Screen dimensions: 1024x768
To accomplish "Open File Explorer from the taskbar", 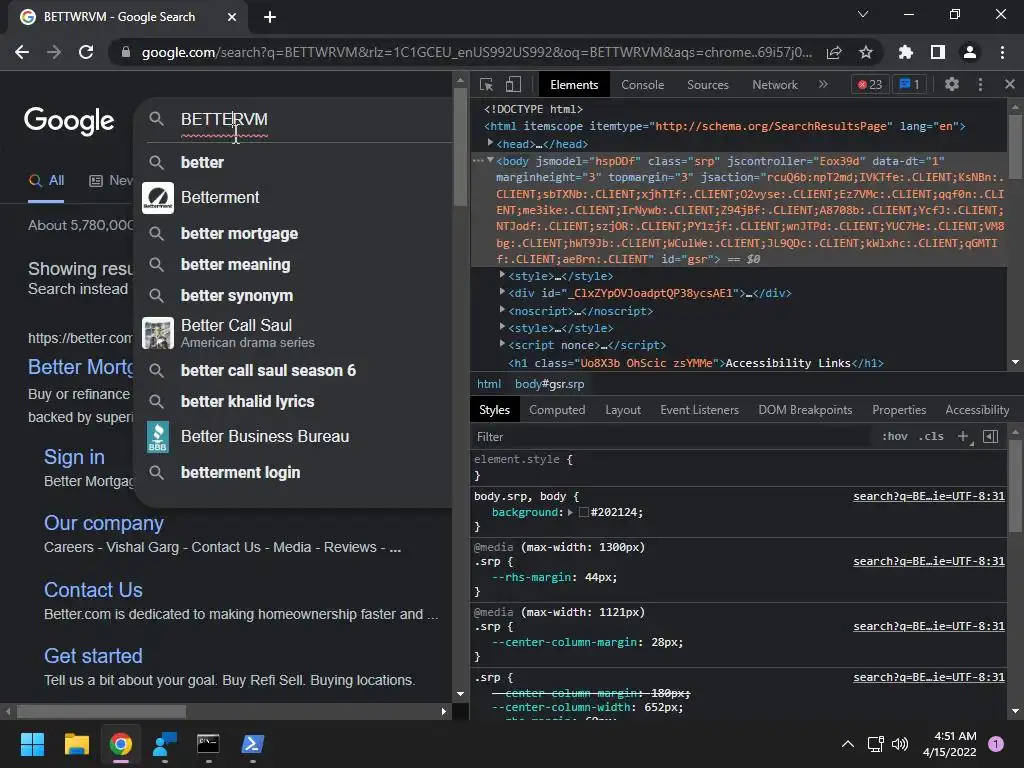I will pyautogui.click(x=76, y=744).
